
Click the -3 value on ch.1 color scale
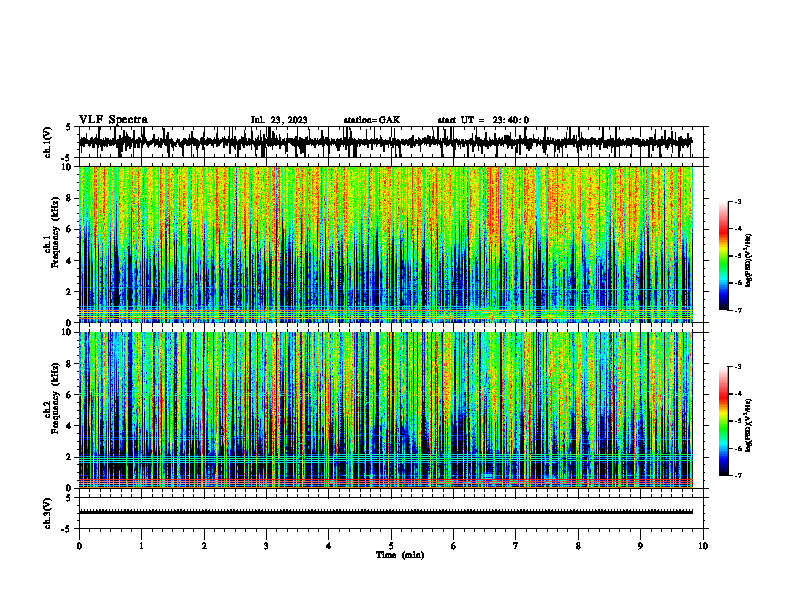coord(737,202)
